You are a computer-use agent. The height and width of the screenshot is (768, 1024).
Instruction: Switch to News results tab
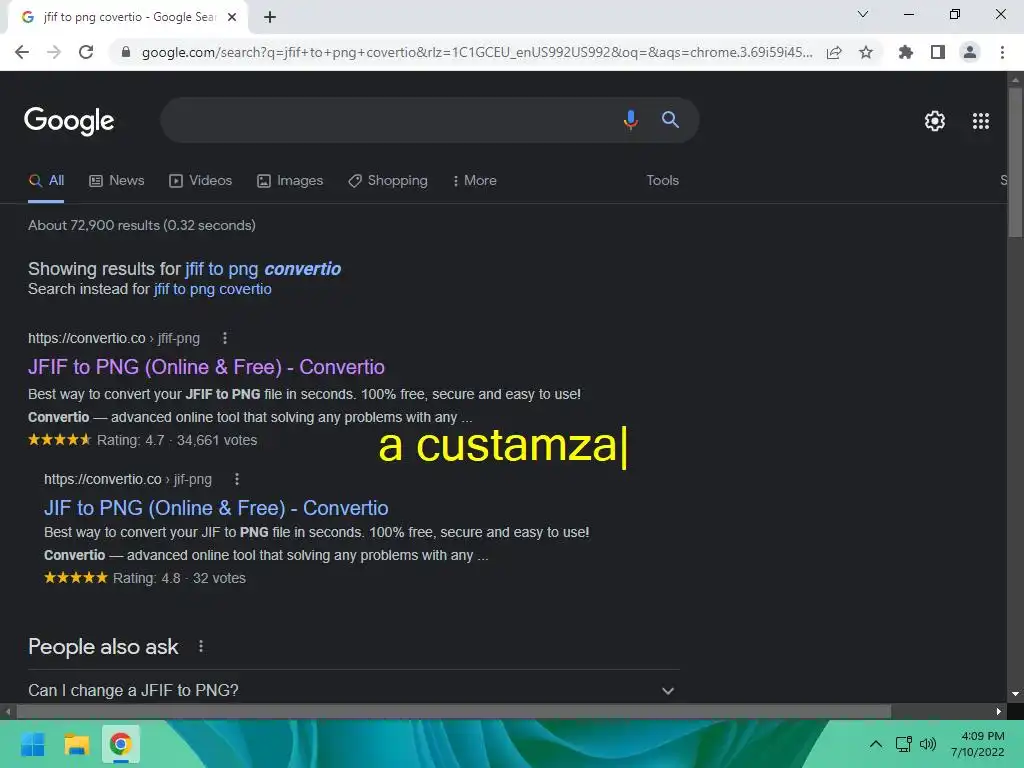pos(117,181)
